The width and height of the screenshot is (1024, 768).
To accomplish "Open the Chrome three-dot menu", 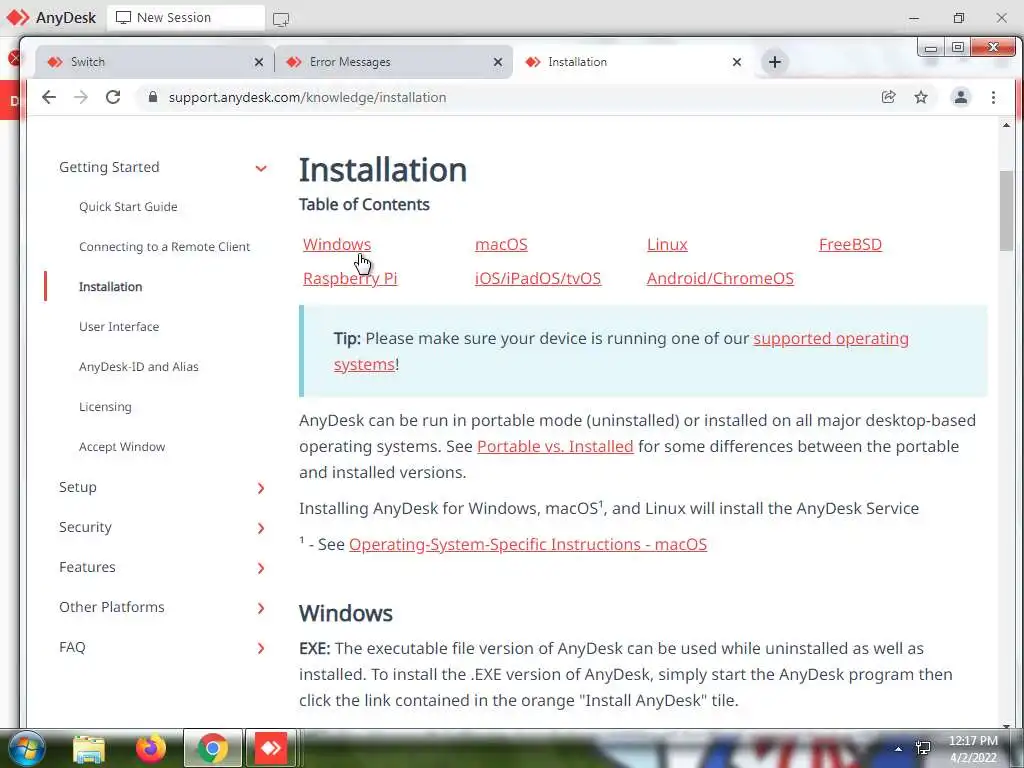I will click(x=993, y=97).
